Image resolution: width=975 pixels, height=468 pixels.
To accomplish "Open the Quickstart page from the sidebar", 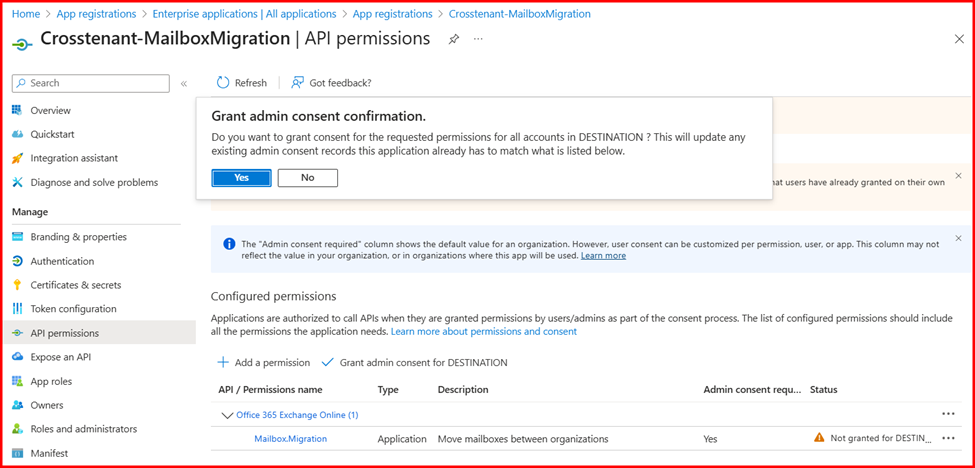I will 52,134.
